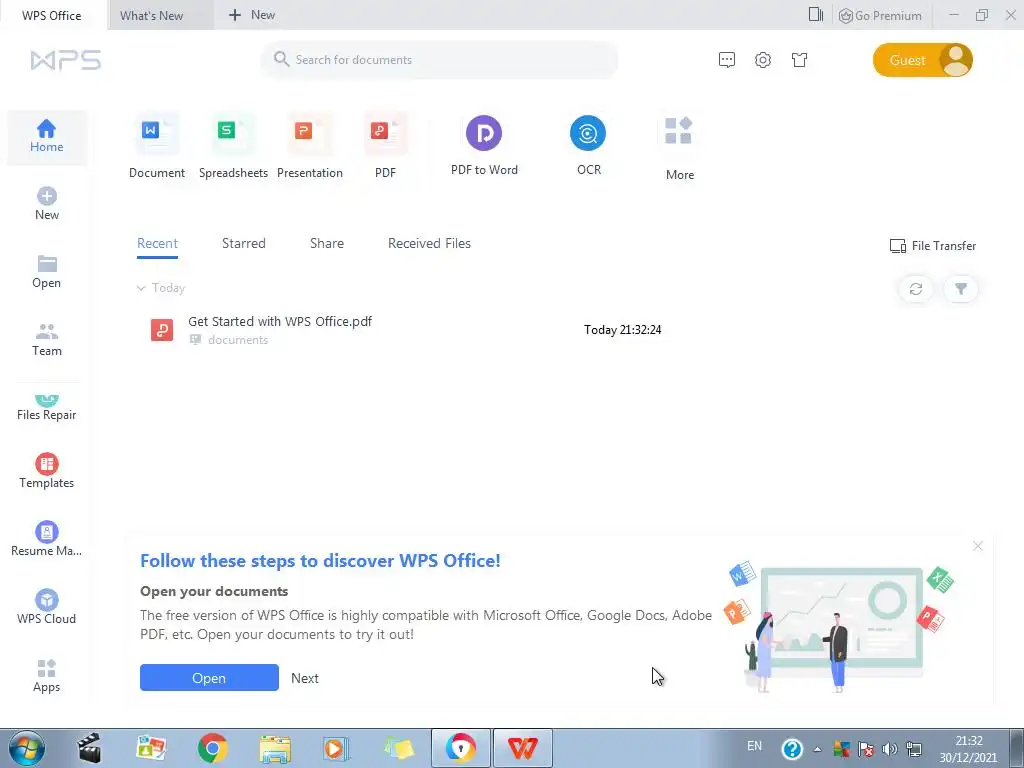
Task: Create a new Document
Action: [157, 148]
